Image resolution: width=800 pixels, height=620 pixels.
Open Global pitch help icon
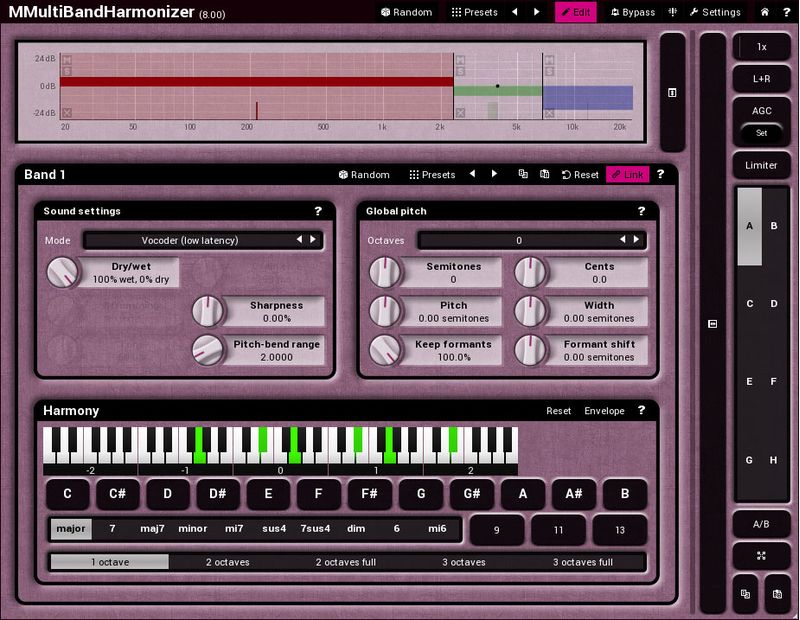coord(641,211)
